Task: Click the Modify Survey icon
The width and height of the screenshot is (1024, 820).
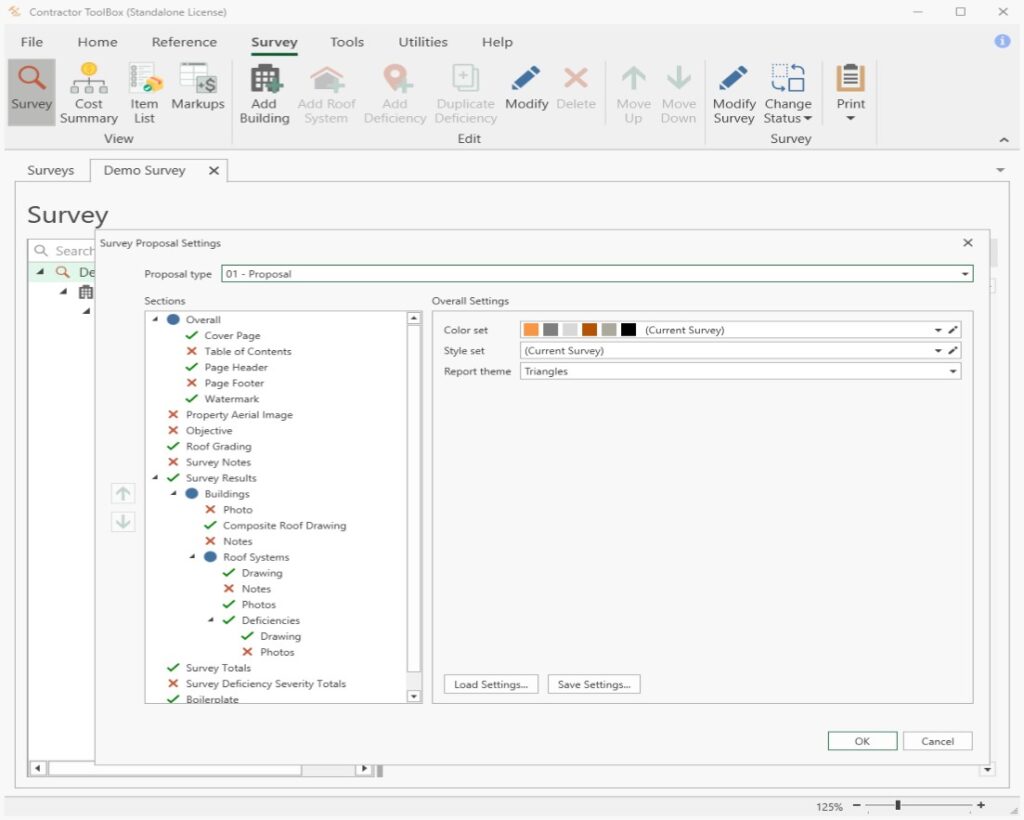Action: 733,80
